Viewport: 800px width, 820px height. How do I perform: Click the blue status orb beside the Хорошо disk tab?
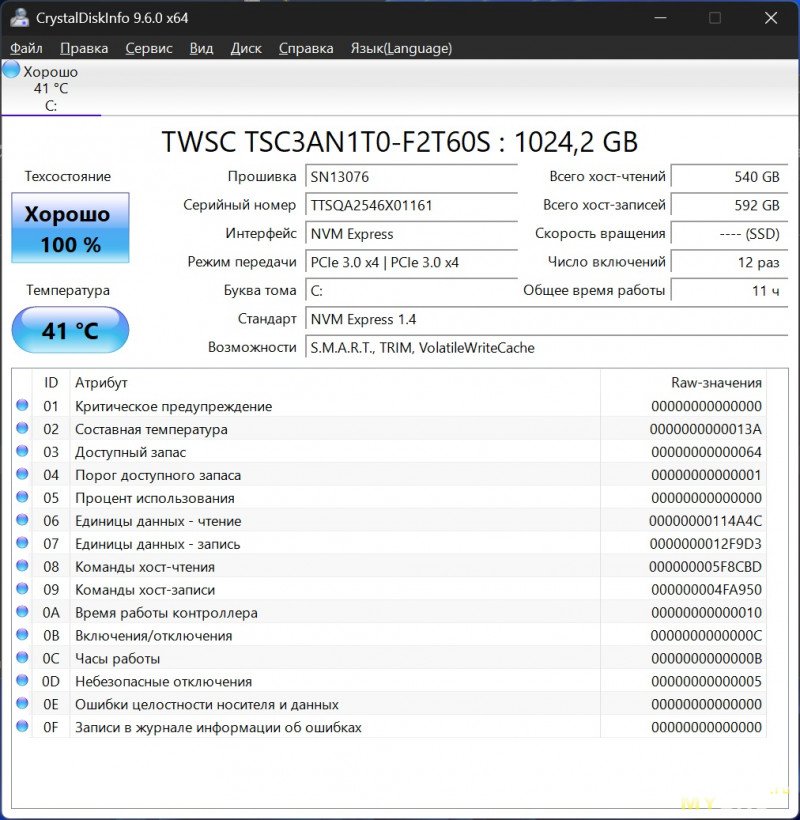point(11,70)
